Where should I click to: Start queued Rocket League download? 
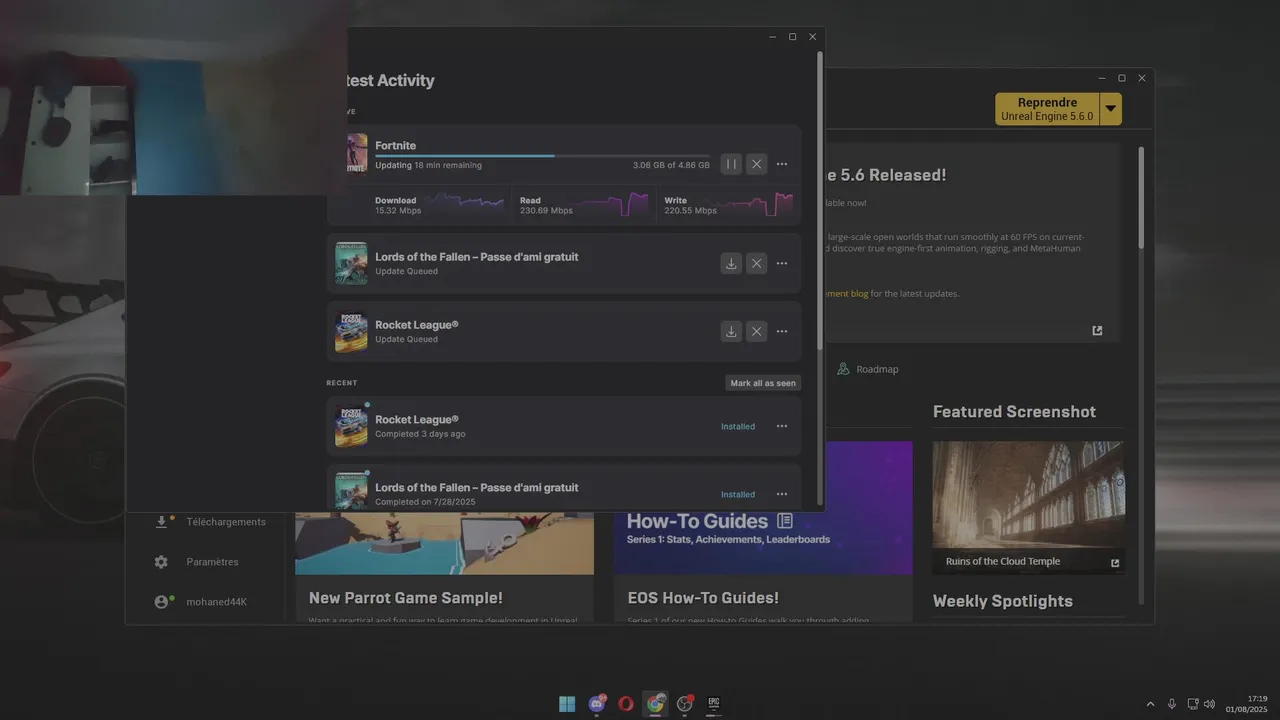tap(731, 331)
